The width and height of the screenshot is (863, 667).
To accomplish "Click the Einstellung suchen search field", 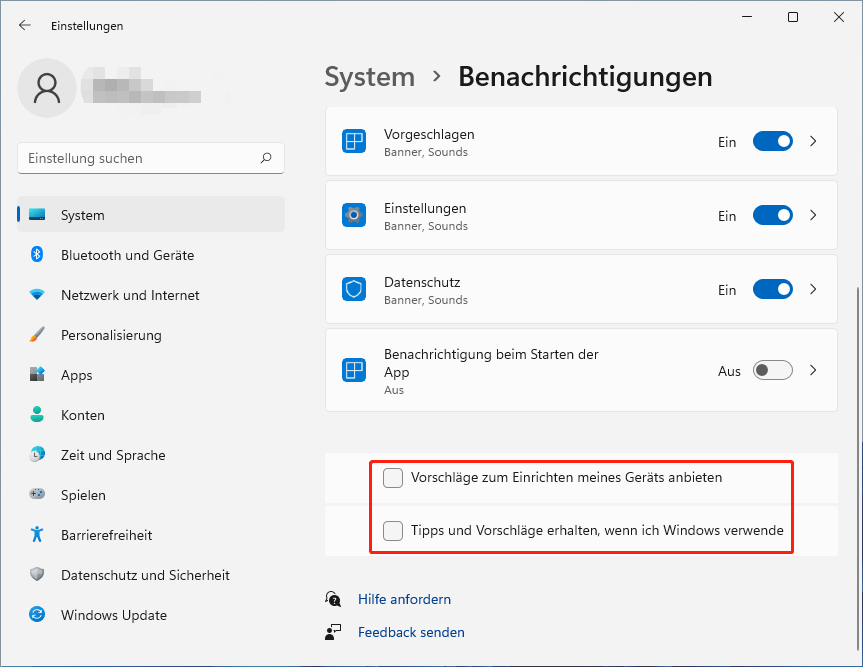I will [x=151, y=158].
